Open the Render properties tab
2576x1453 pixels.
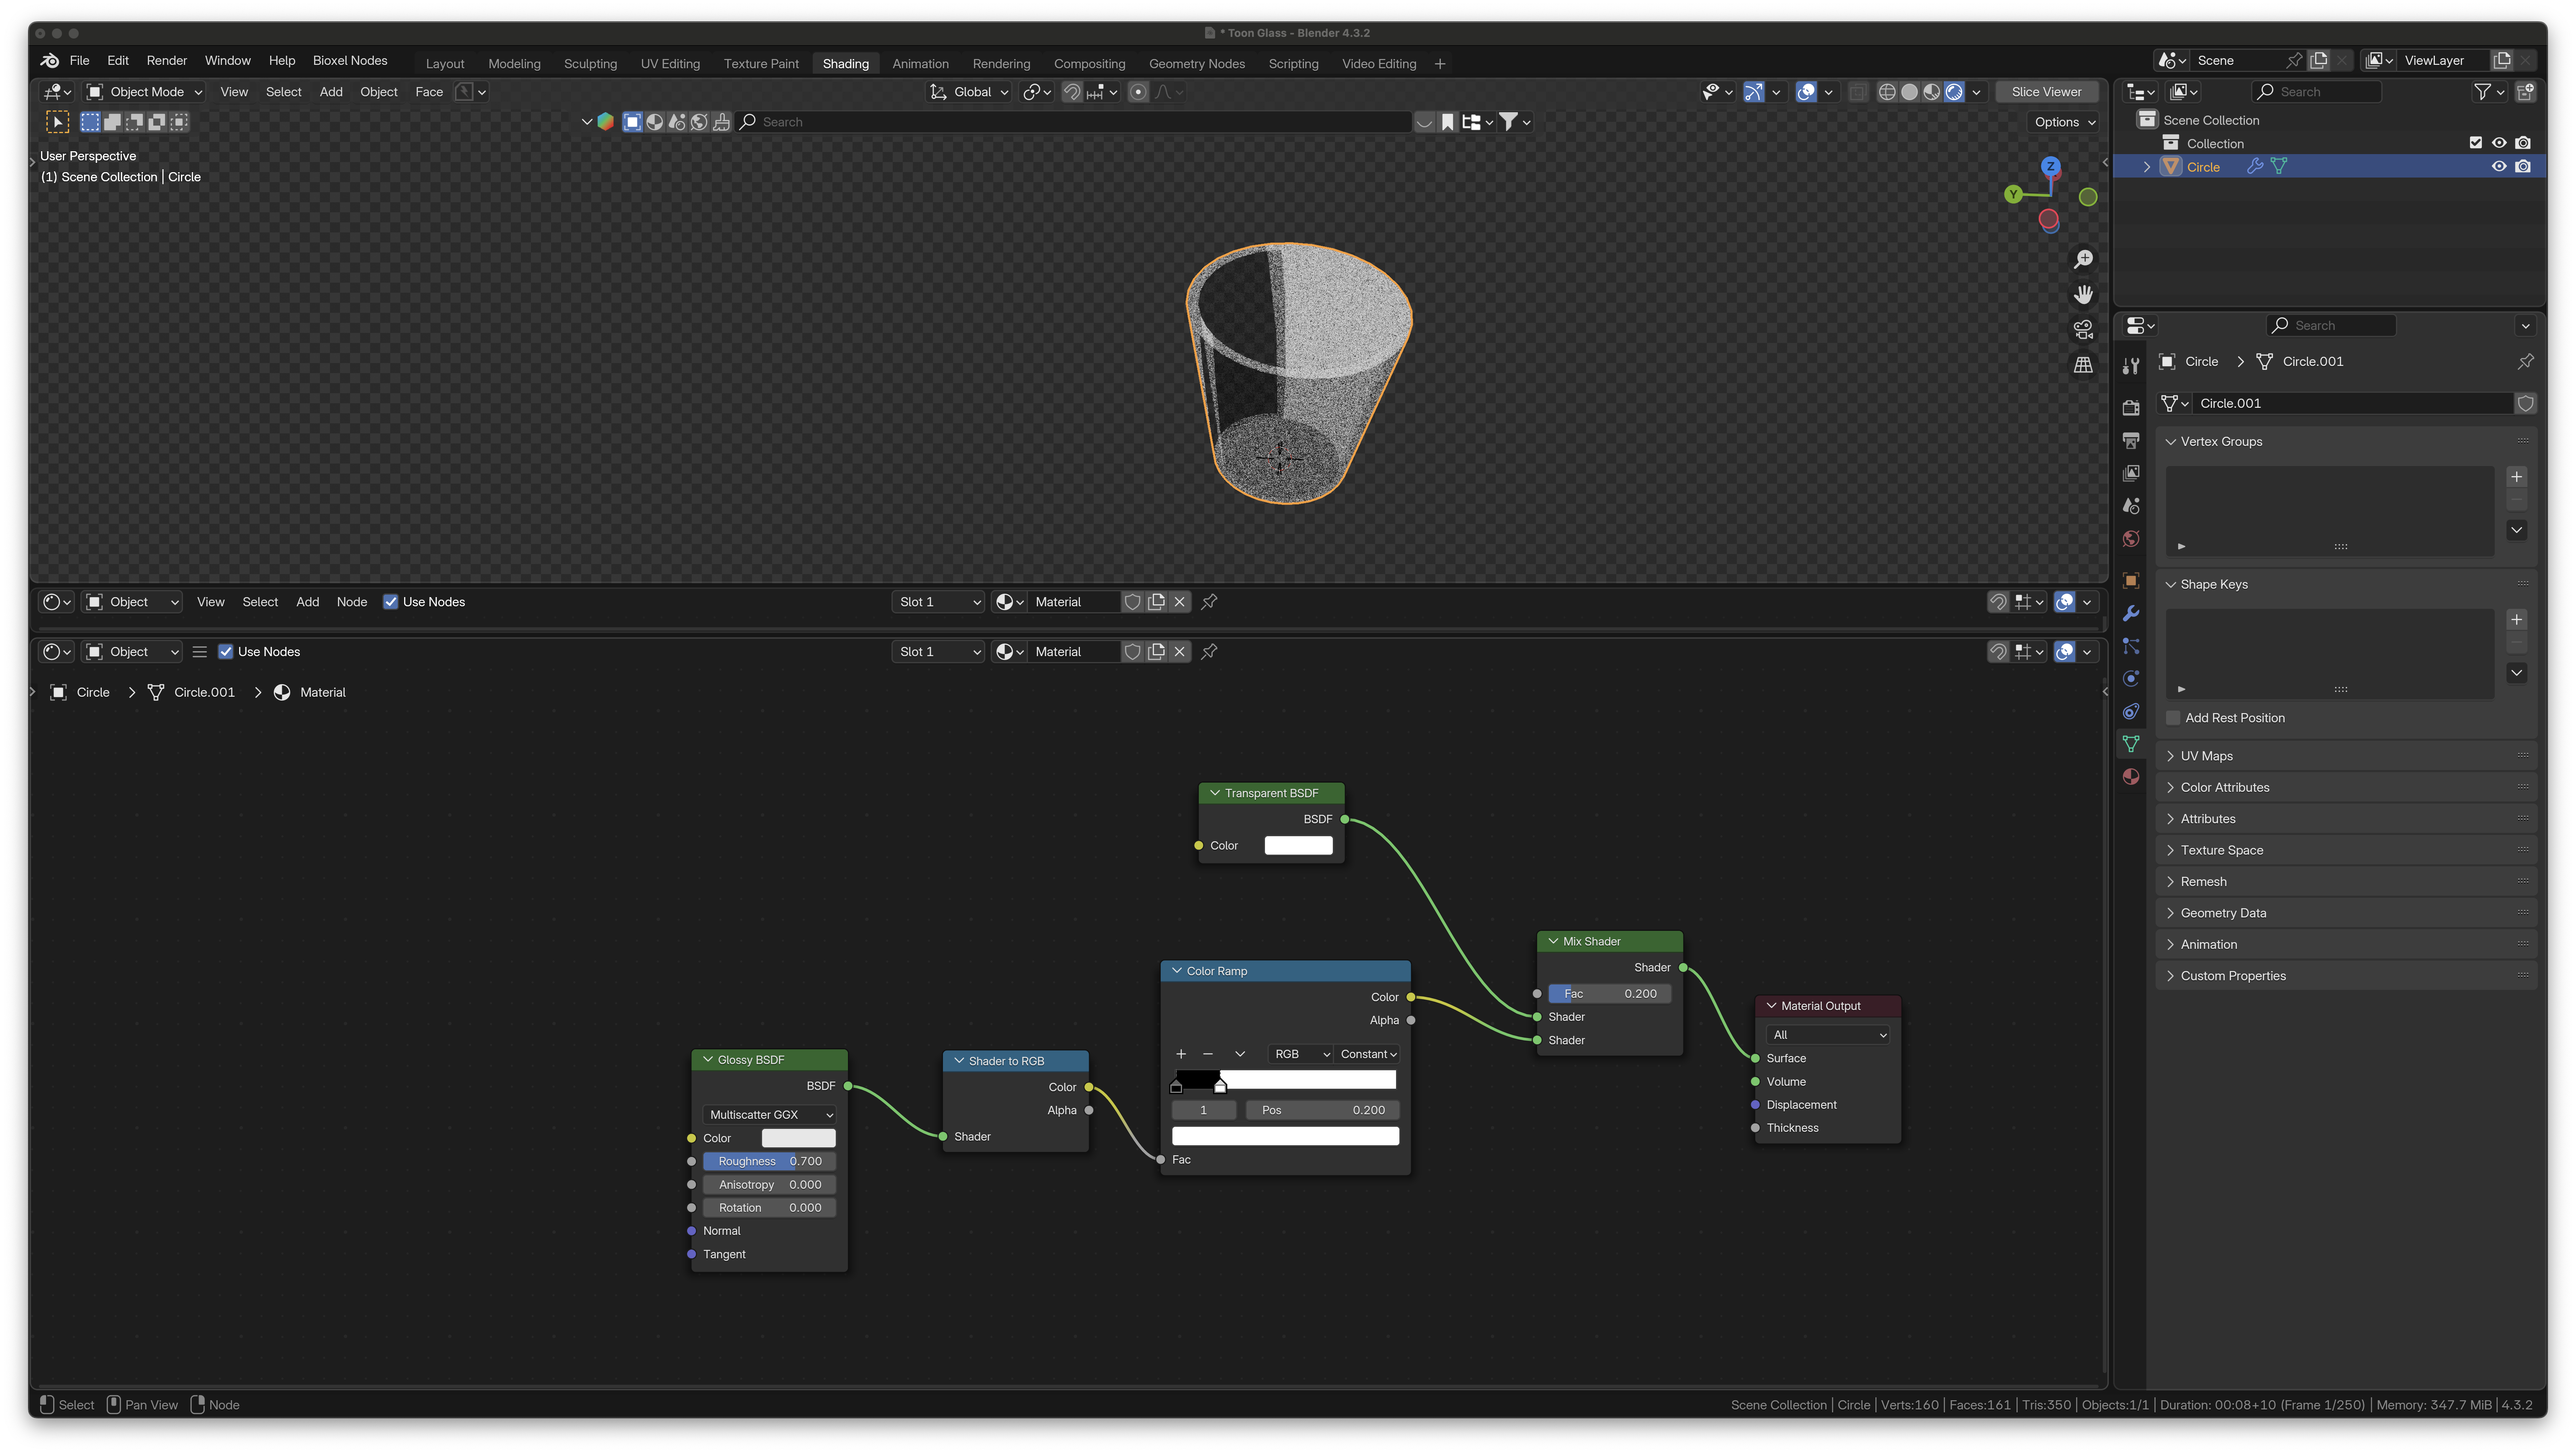2131,407
